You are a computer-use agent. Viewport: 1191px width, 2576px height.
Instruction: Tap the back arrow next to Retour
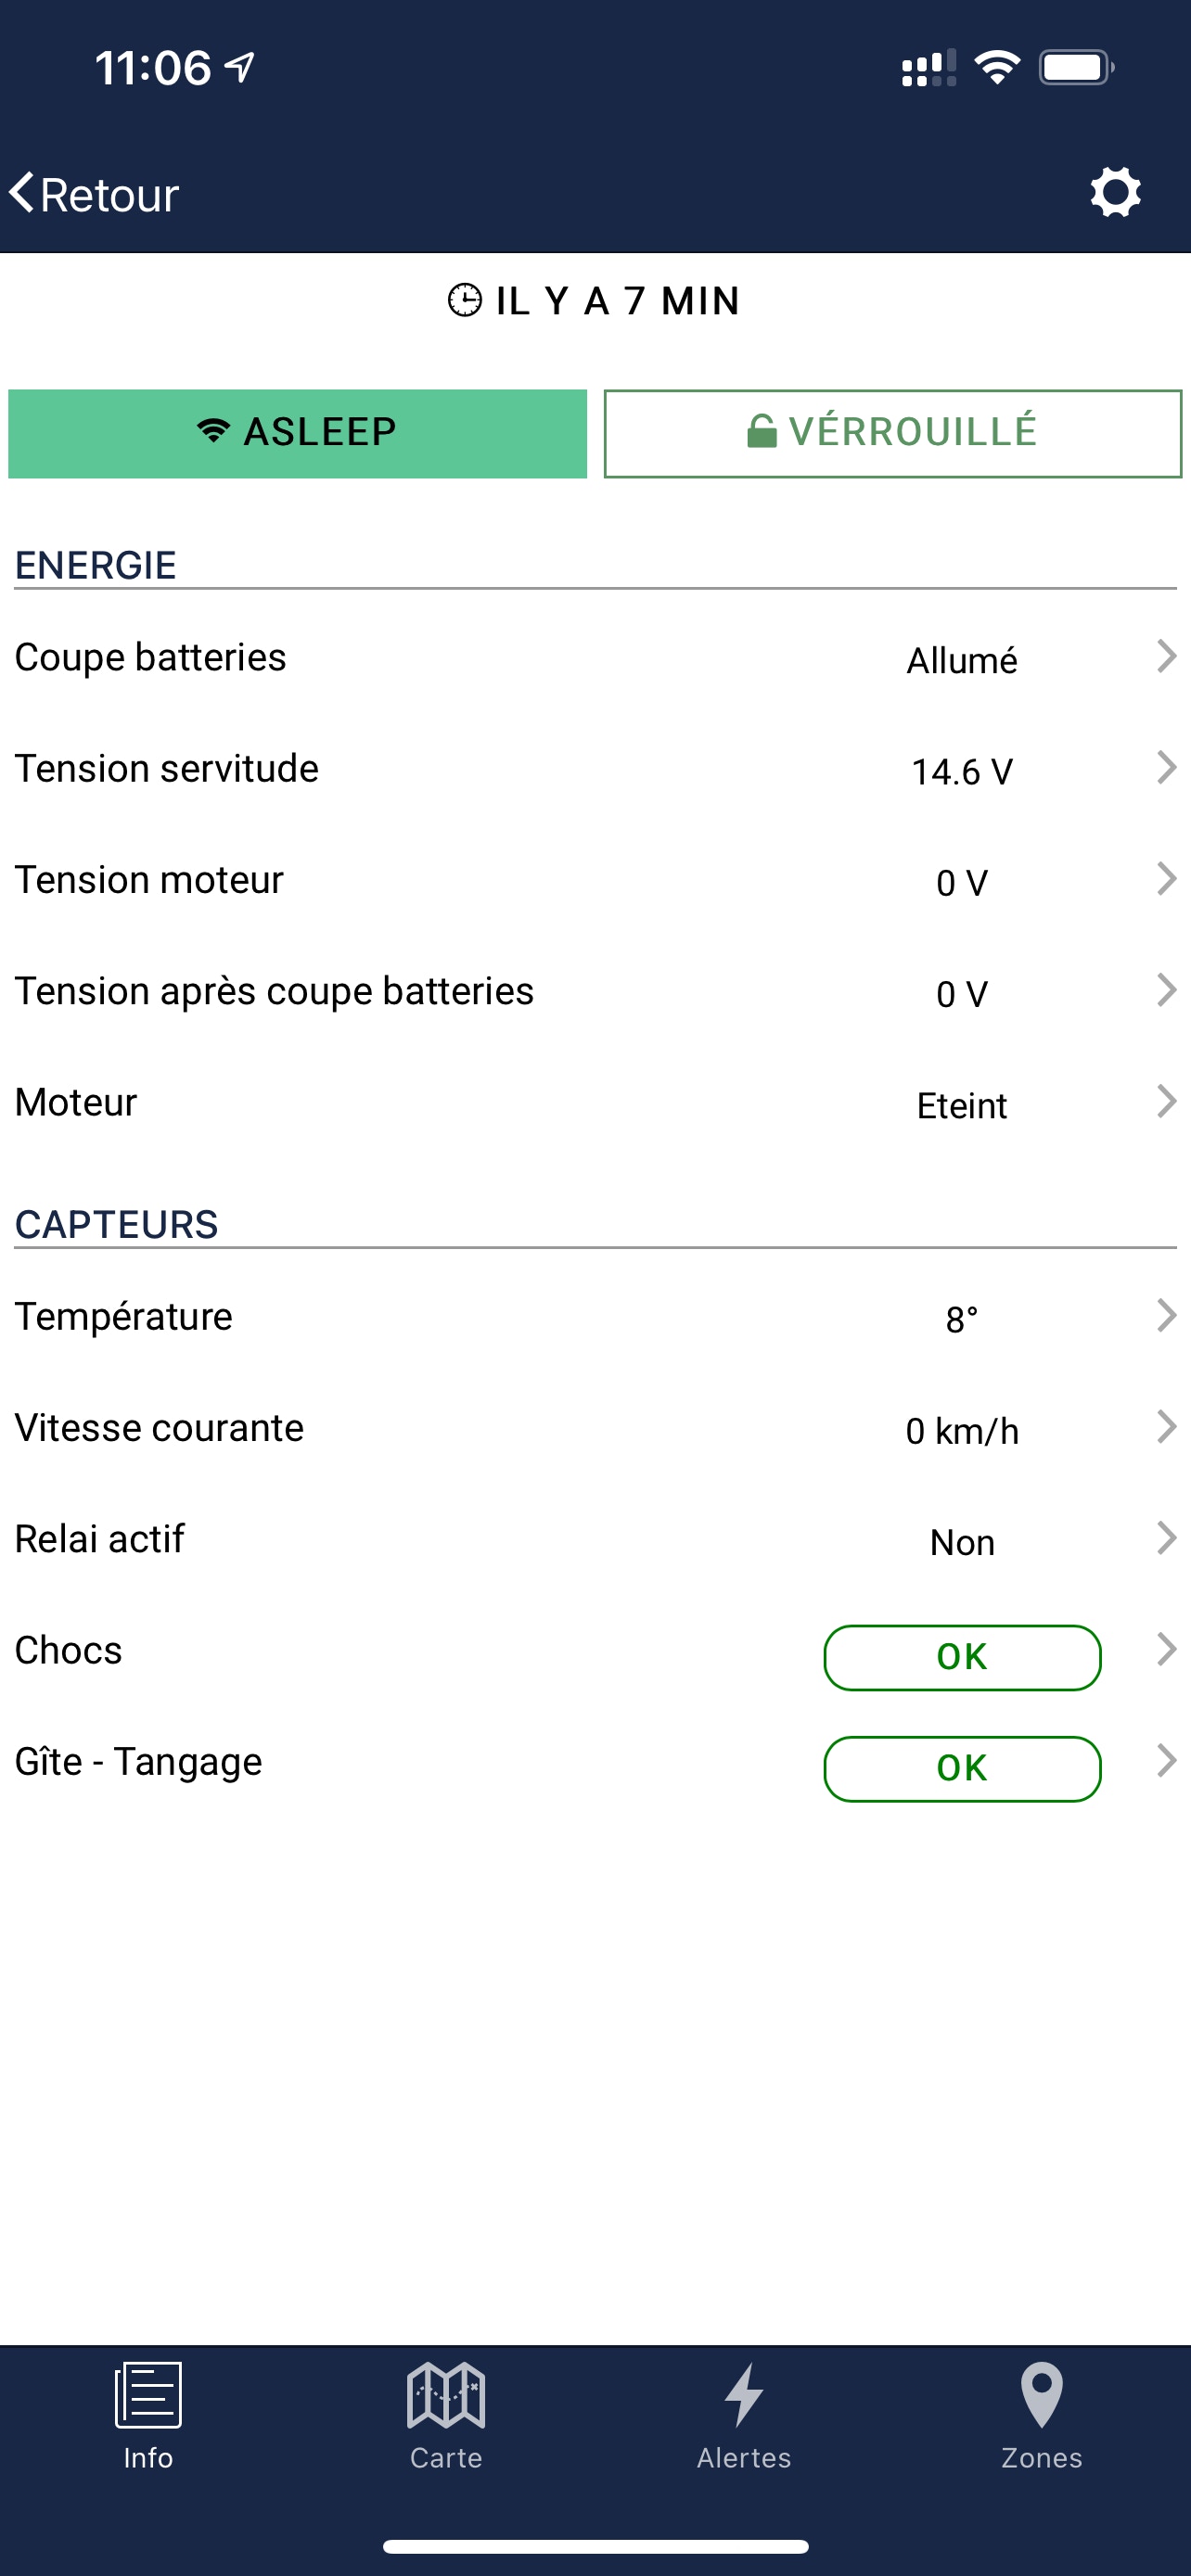click(23, 192)
